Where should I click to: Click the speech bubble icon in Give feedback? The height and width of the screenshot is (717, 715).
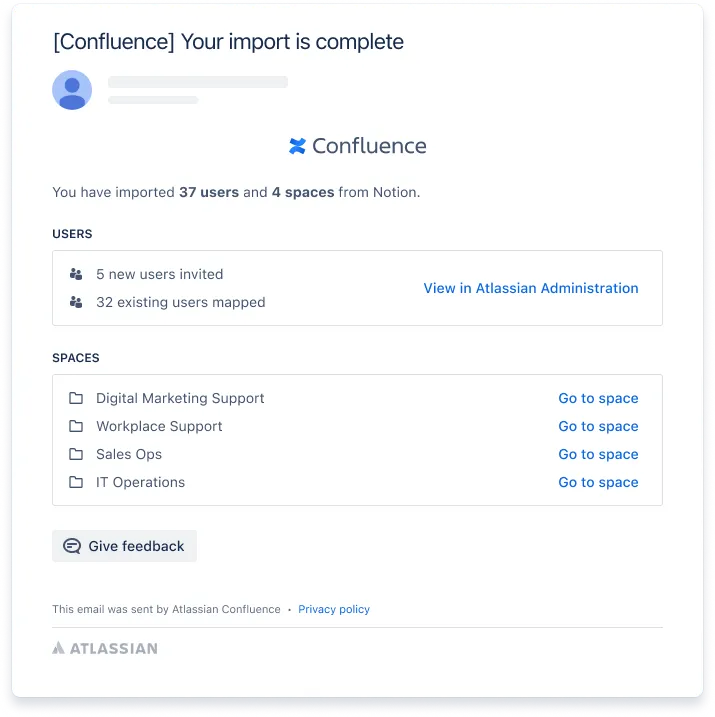(72, 546)
